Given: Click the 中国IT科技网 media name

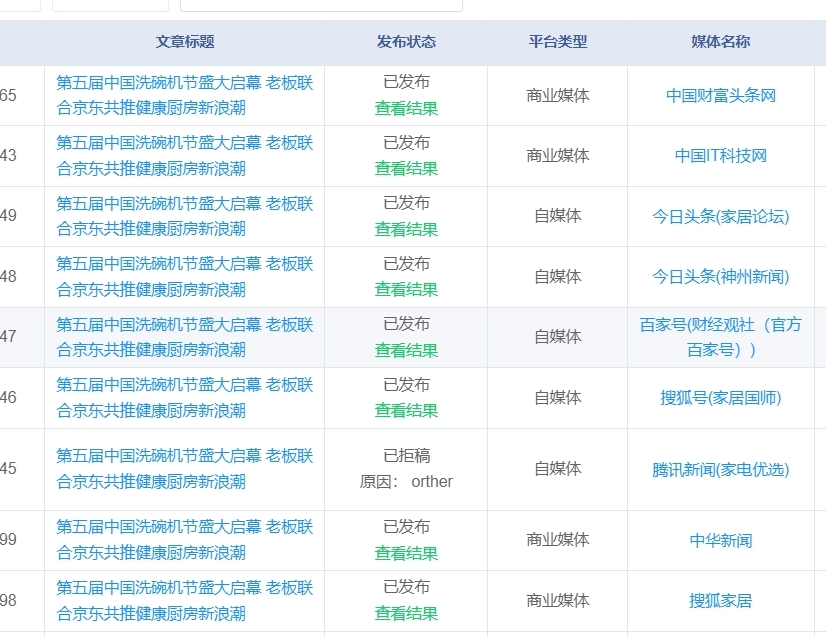Looking at the screenshot, I should (x=720, y=156).
